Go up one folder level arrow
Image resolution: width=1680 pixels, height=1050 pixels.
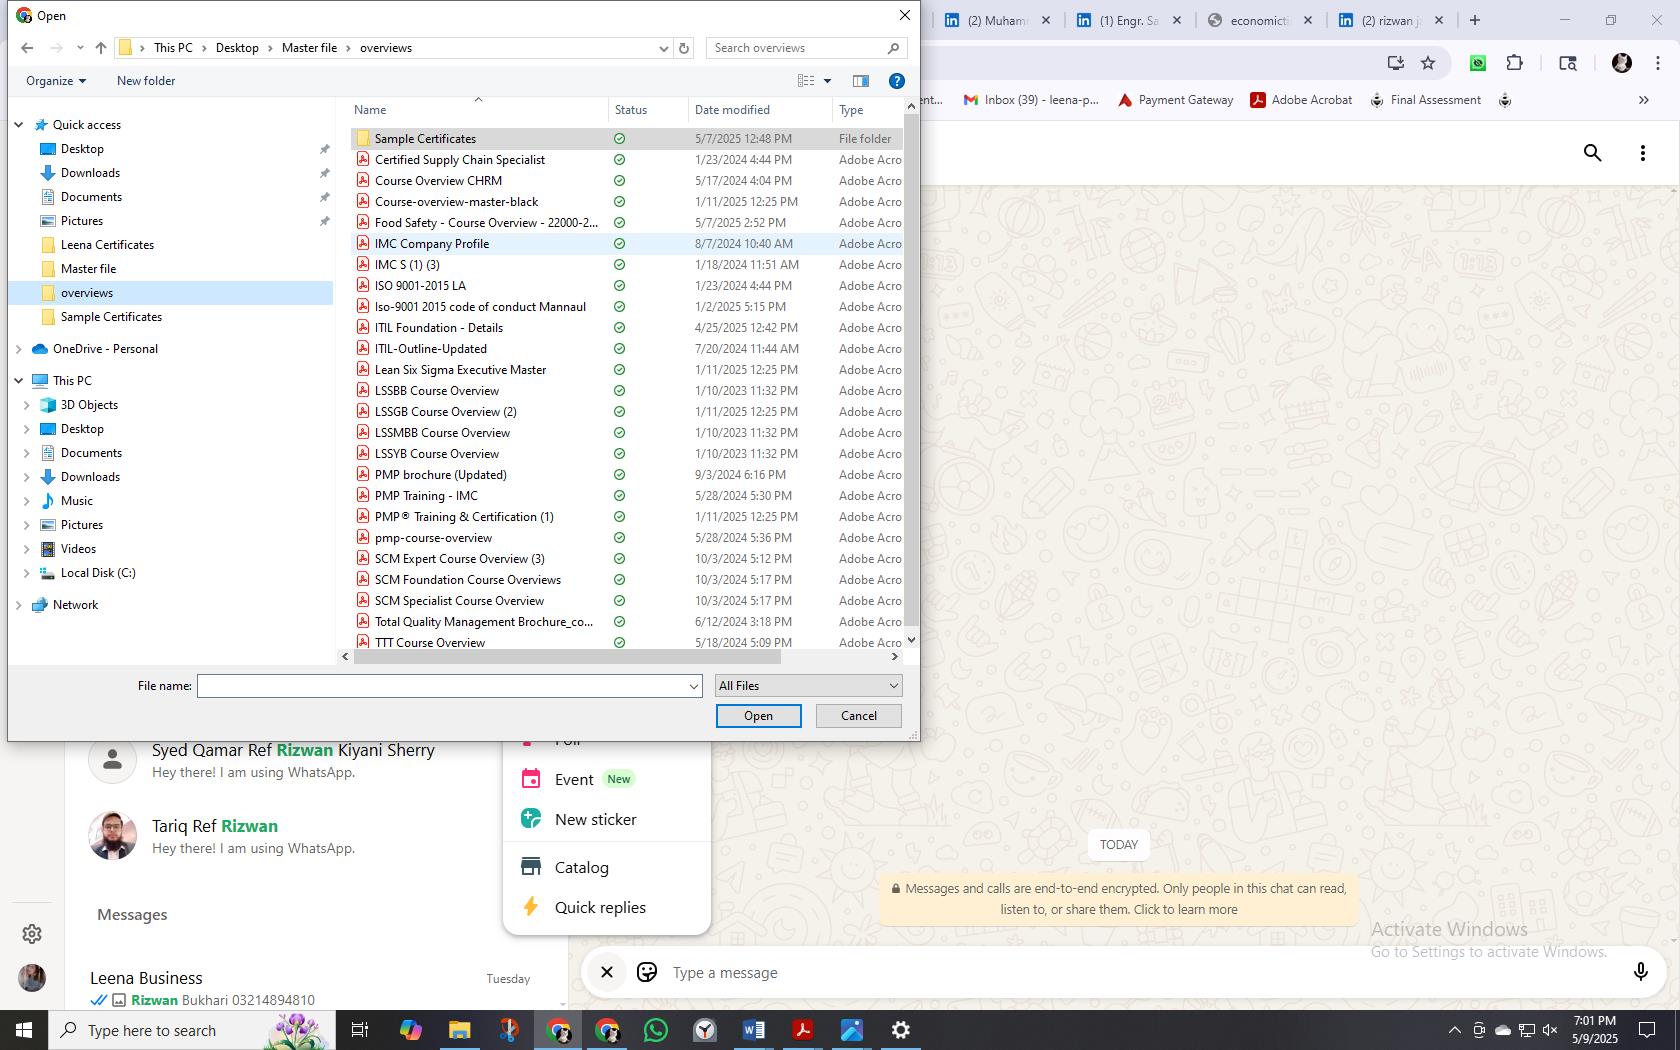101,48
